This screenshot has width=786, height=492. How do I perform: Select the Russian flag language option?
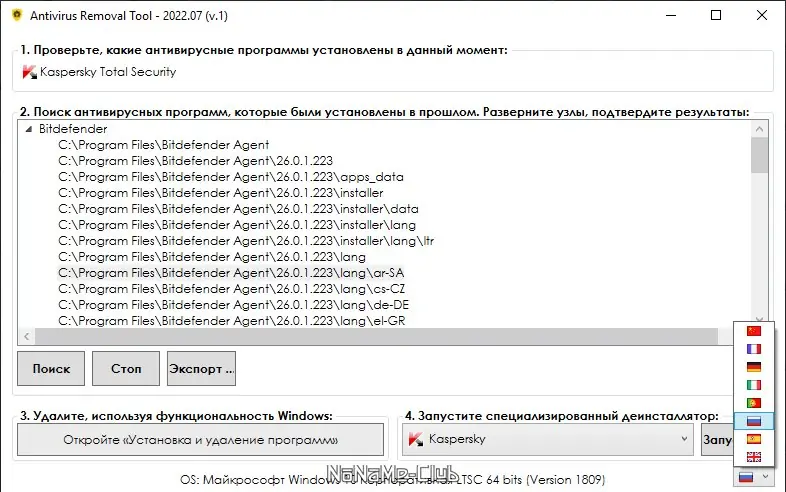(754, 421)
